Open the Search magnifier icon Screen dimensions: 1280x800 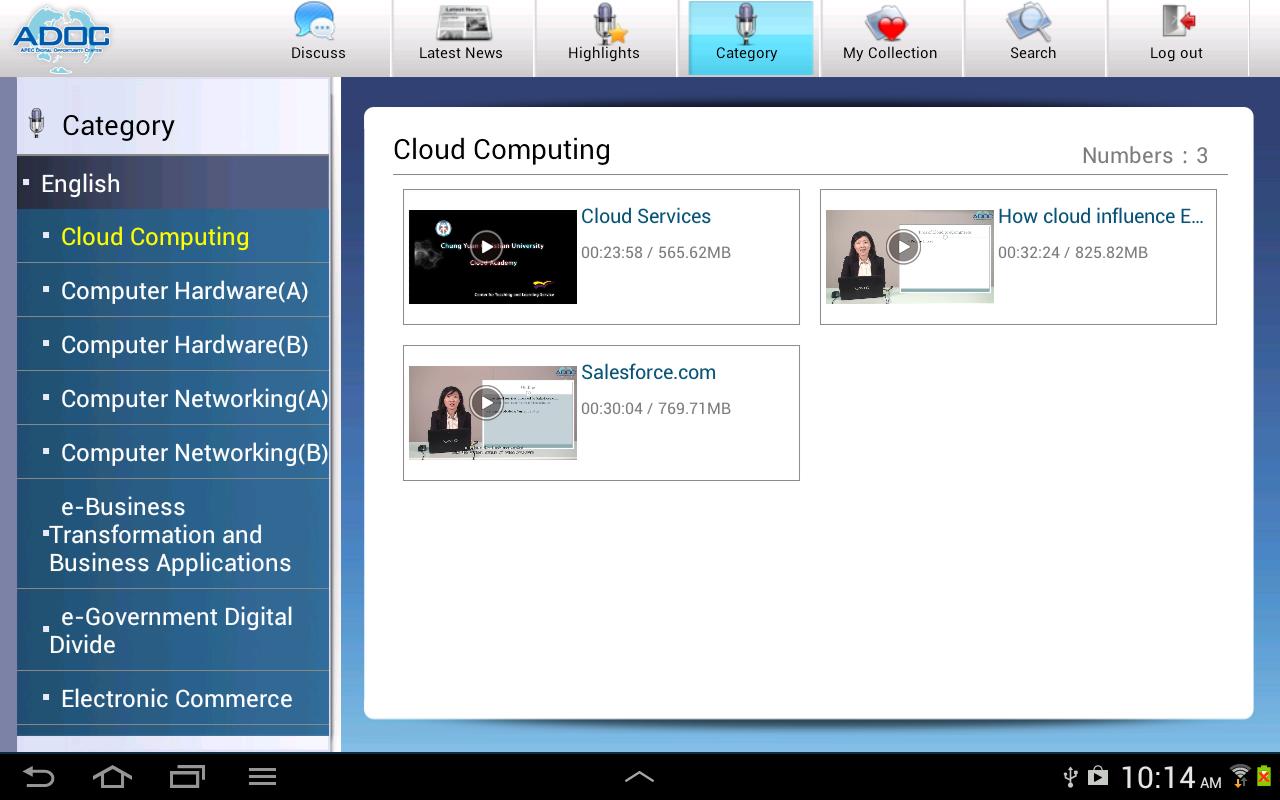click(x=1030, y=22)
